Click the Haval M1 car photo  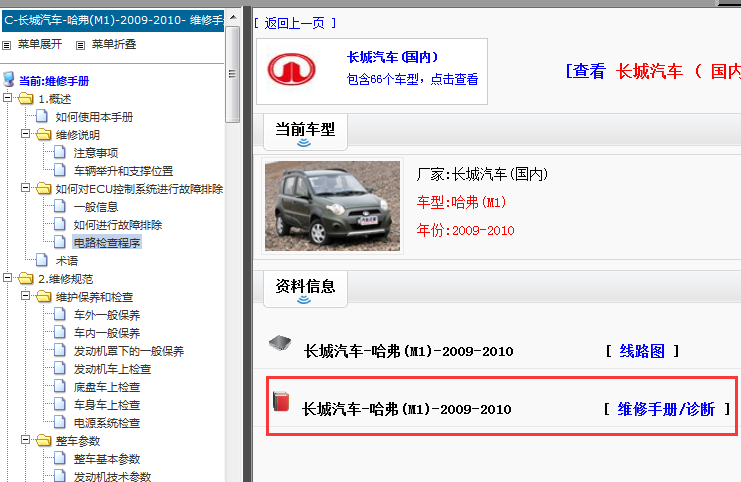(333, 206)
